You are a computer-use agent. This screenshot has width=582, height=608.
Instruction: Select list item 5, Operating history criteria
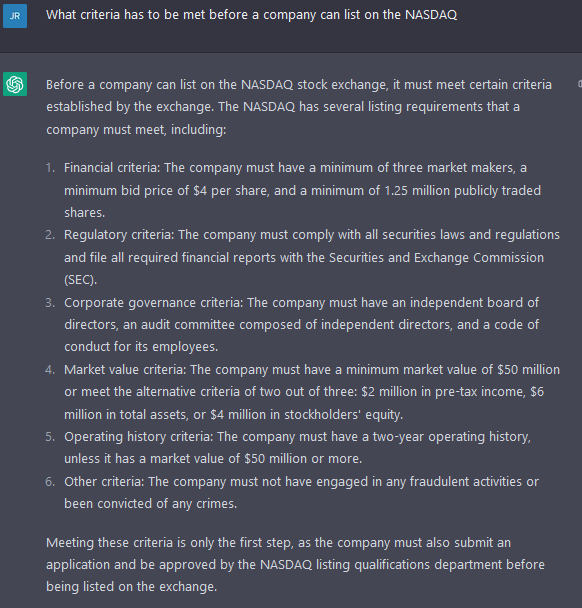[288, 447]
